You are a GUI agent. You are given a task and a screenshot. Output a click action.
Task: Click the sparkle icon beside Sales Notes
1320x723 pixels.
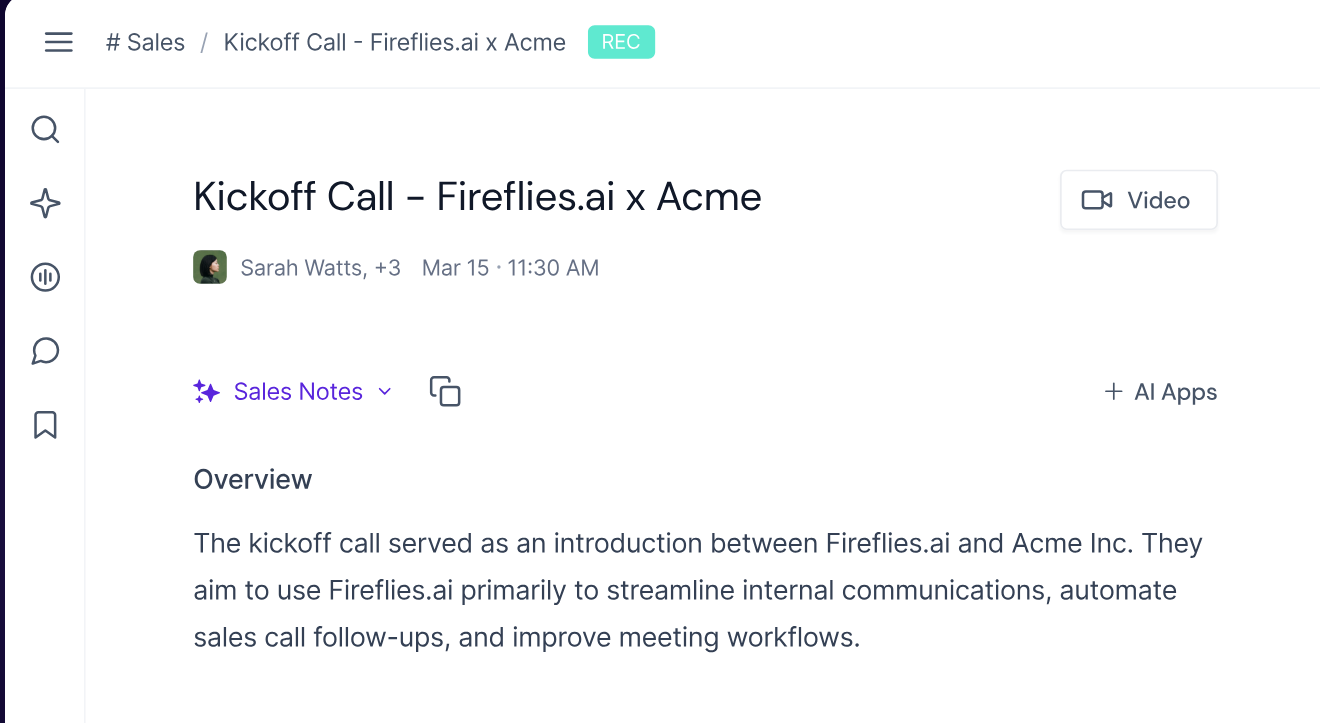click(207, 392)
